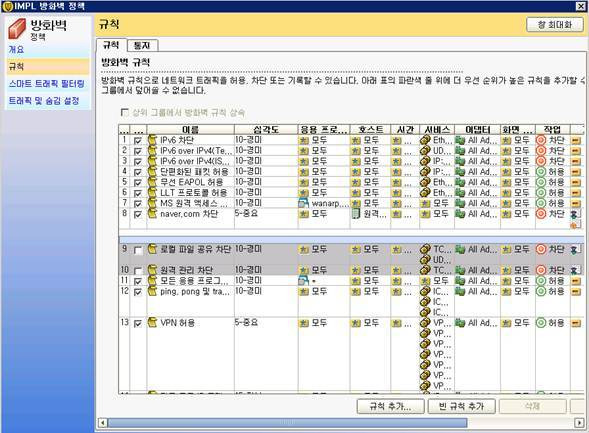Viewport: 589px width, 433px height.
Task: Click the 작업 column header
Action: point(553,130)
